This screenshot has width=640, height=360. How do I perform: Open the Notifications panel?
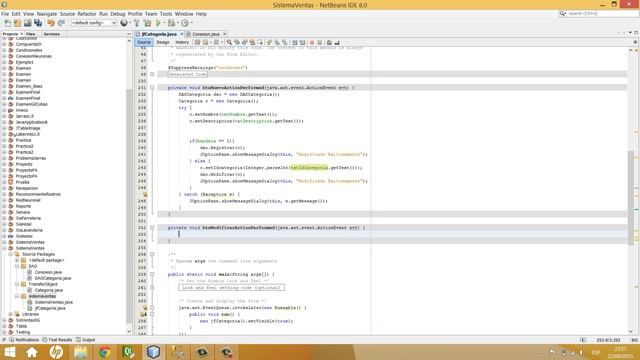pyautogui.click(x=24, y=340)
